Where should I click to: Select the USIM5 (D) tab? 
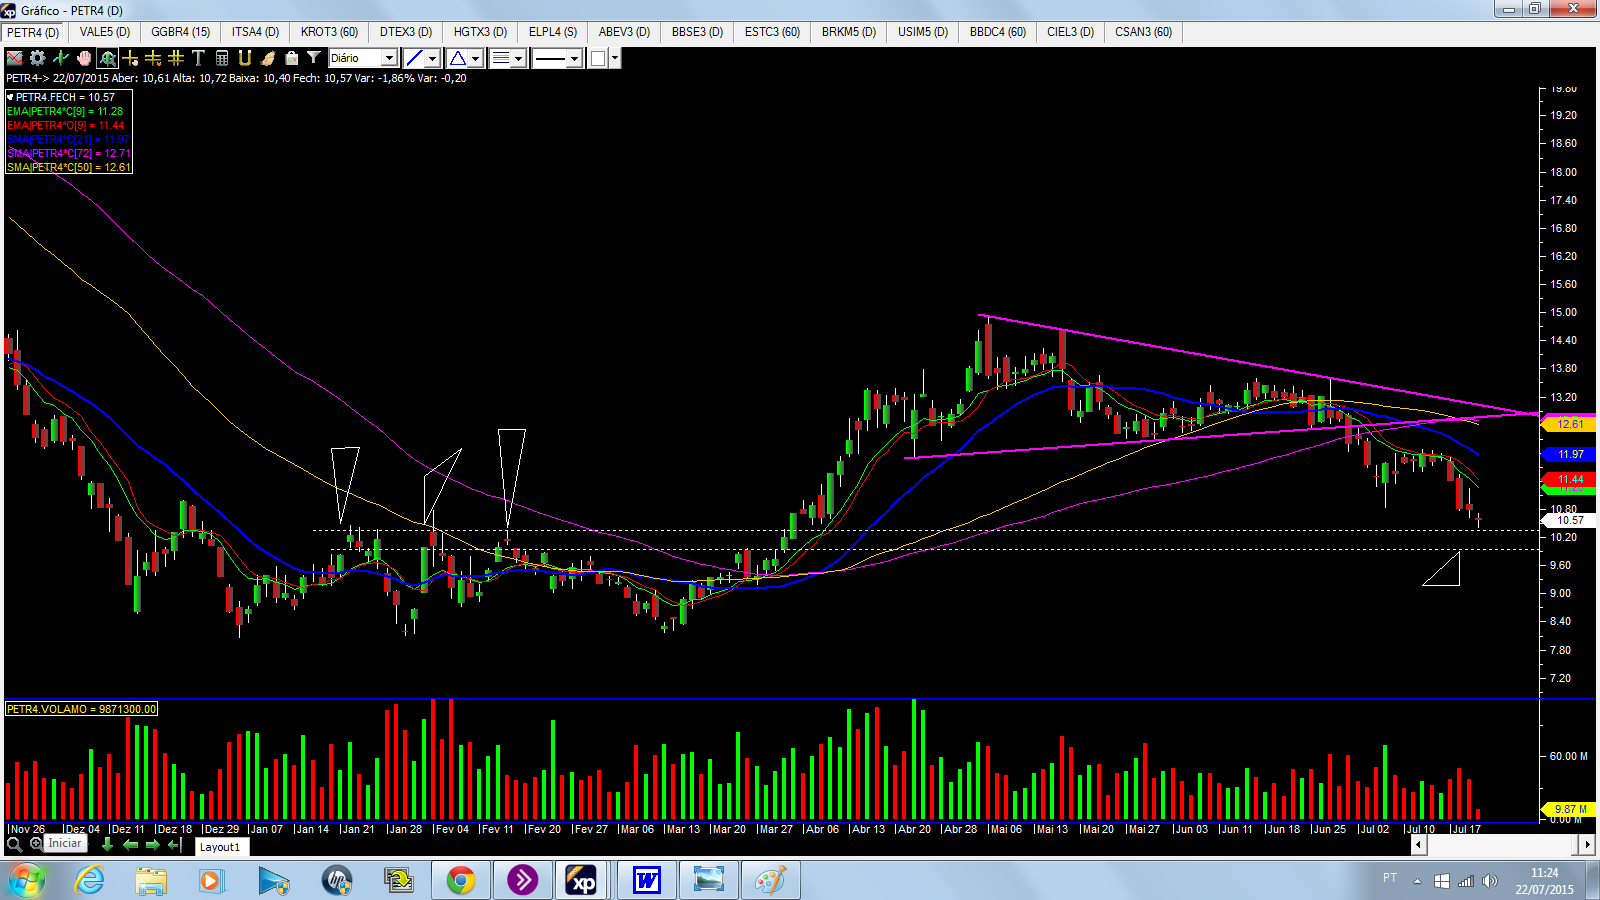click(923, 32)
